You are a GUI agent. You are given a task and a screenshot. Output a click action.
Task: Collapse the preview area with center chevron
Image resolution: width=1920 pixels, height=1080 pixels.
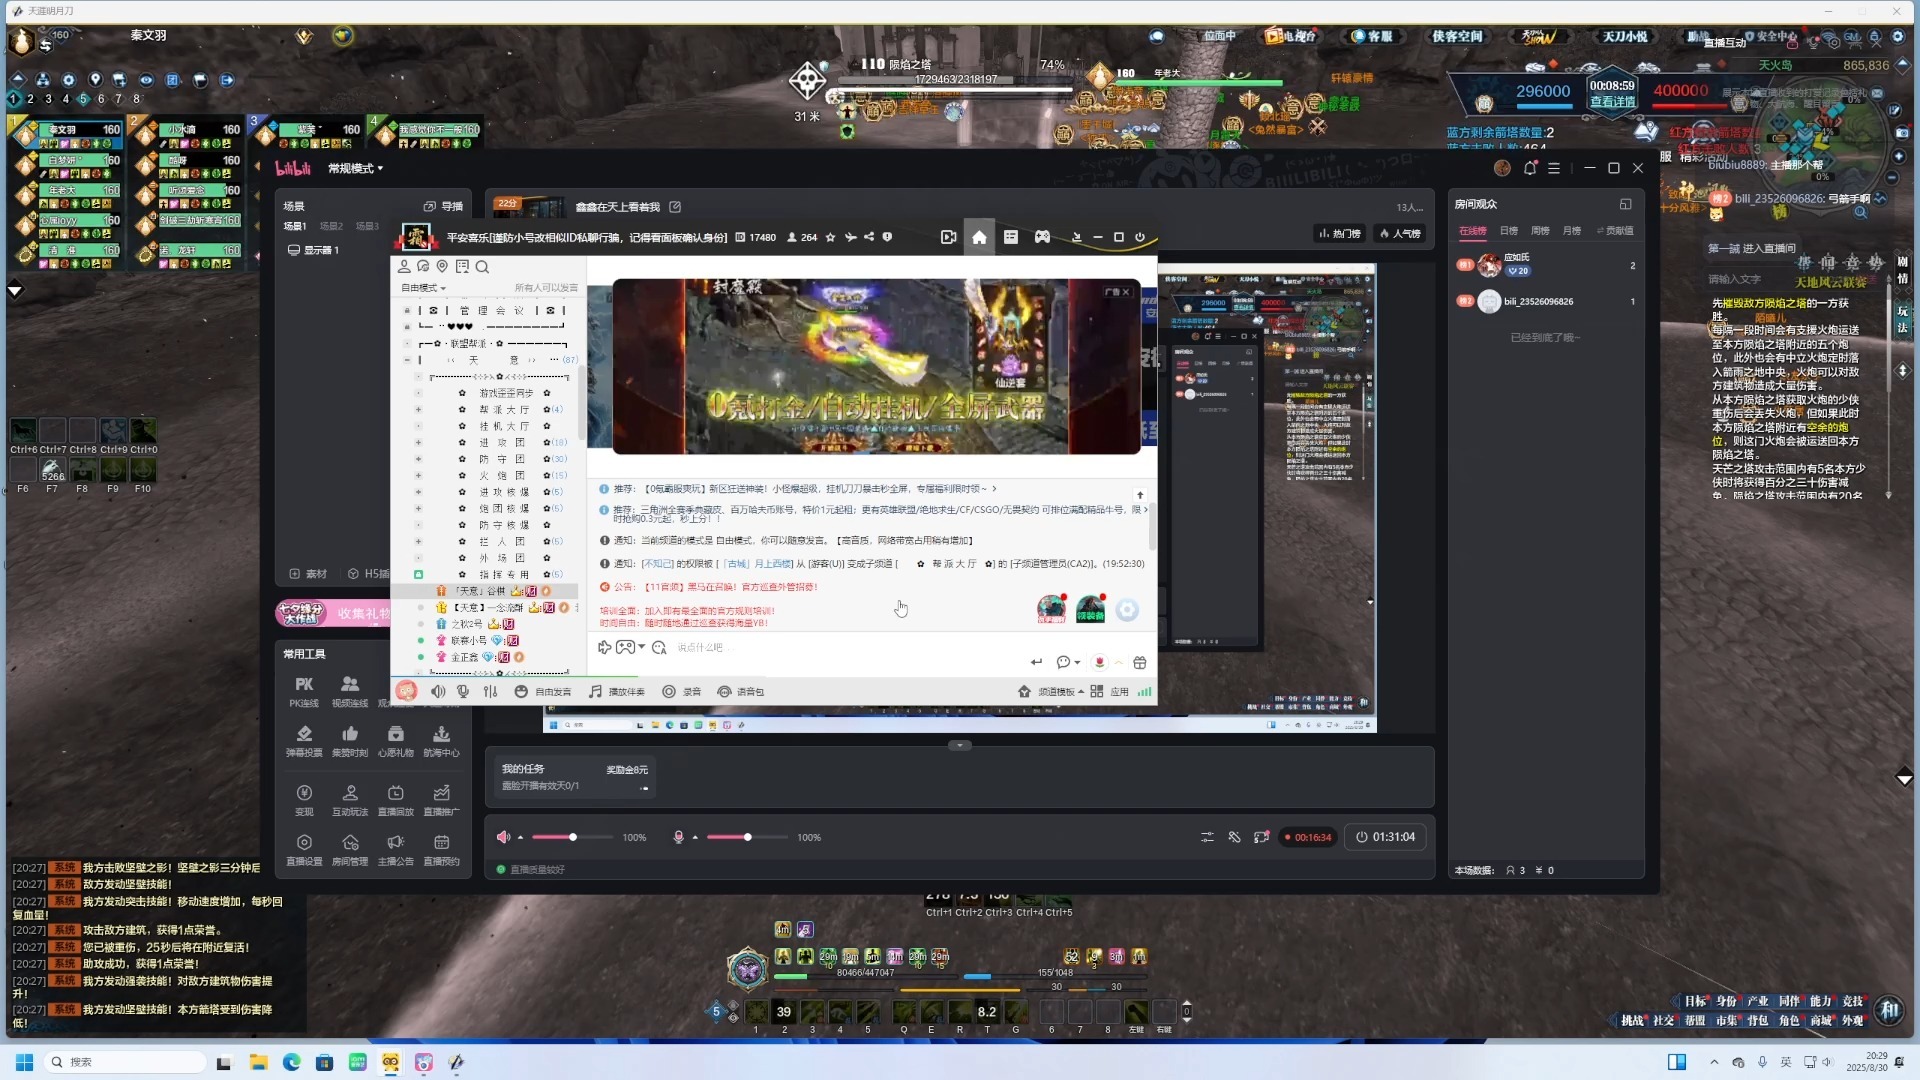pos(959,745)
